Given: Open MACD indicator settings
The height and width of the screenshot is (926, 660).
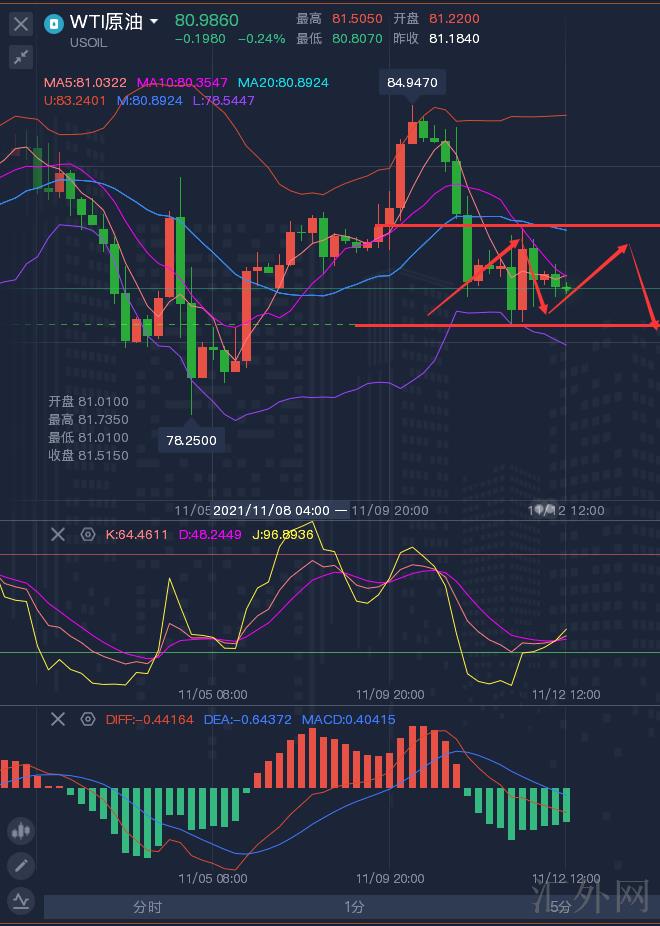Looking at the screenshot, I should [x=88, y=719].
